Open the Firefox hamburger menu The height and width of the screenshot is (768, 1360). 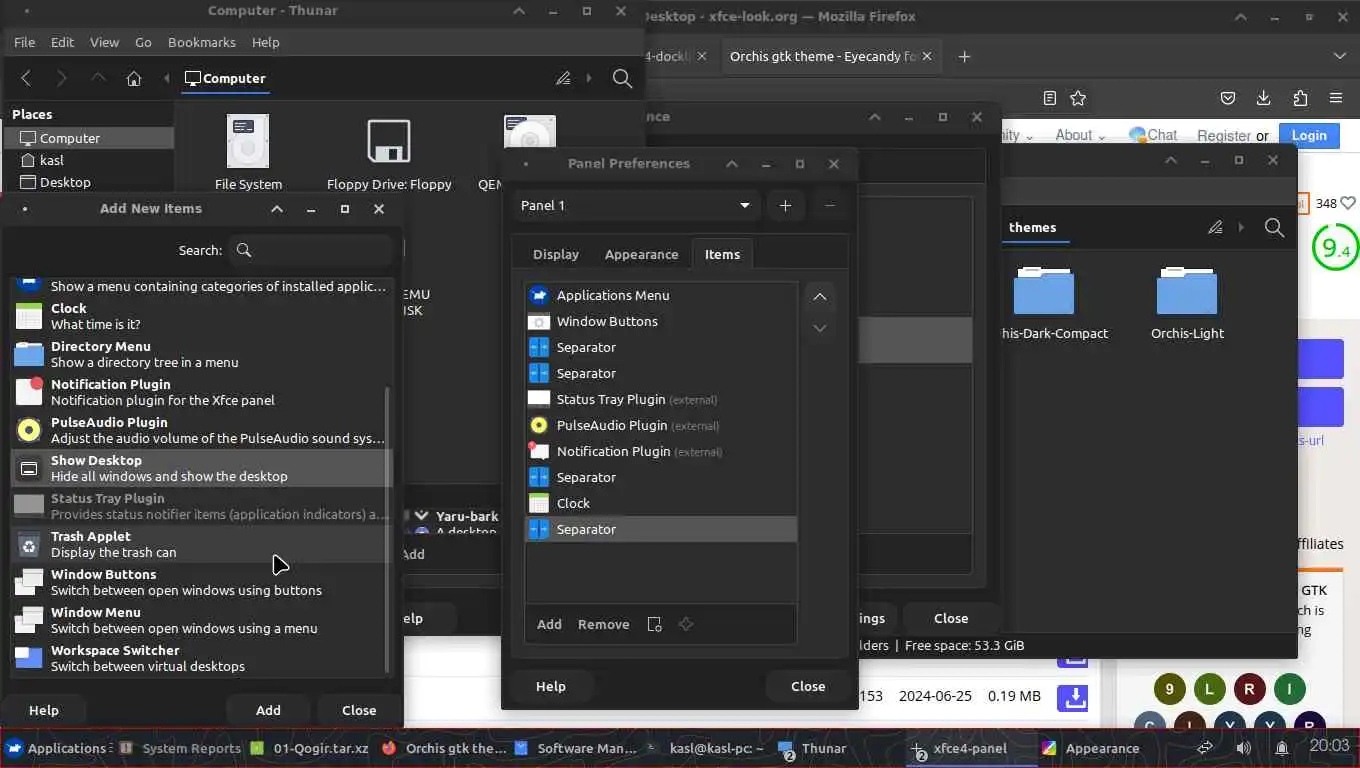(x=1336, y=98)
